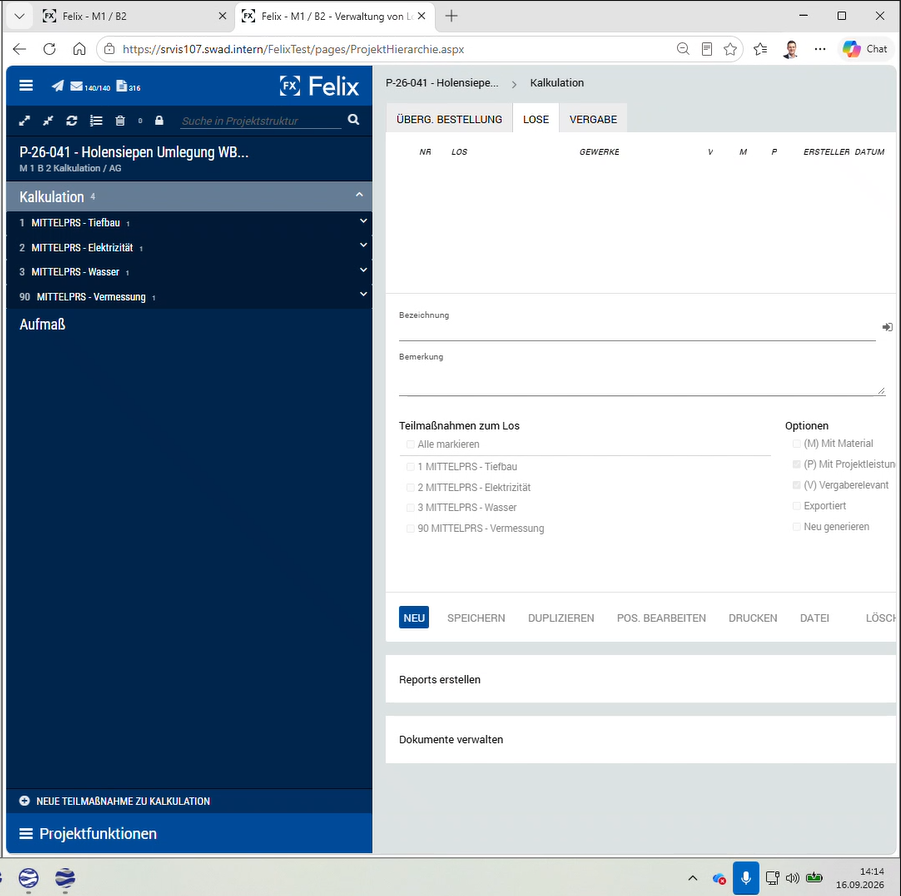
Task: Tick the 2 MITTELPRS - Elektrizität checkbox
Action: pyautogui.click(x=410, y=487)
